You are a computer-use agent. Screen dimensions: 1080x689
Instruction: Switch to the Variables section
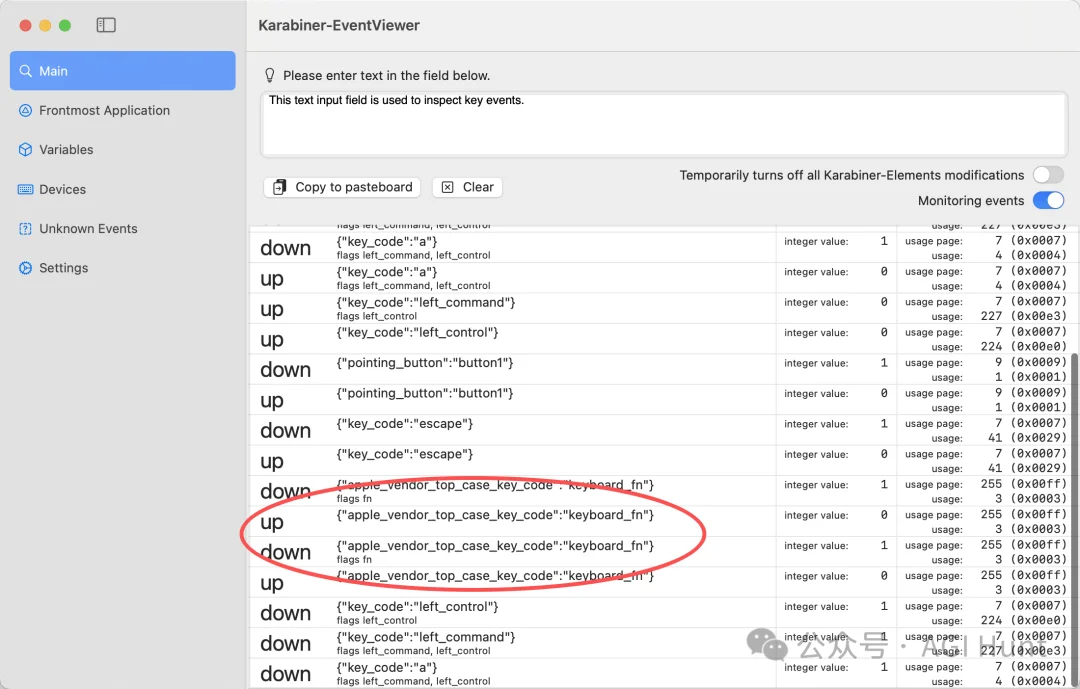tap(66, 150)
